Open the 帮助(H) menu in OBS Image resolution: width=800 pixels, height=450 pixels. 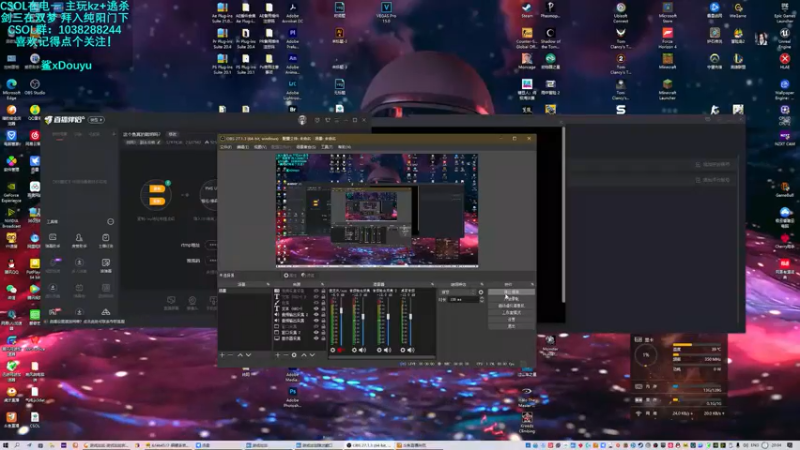point(344,147)
